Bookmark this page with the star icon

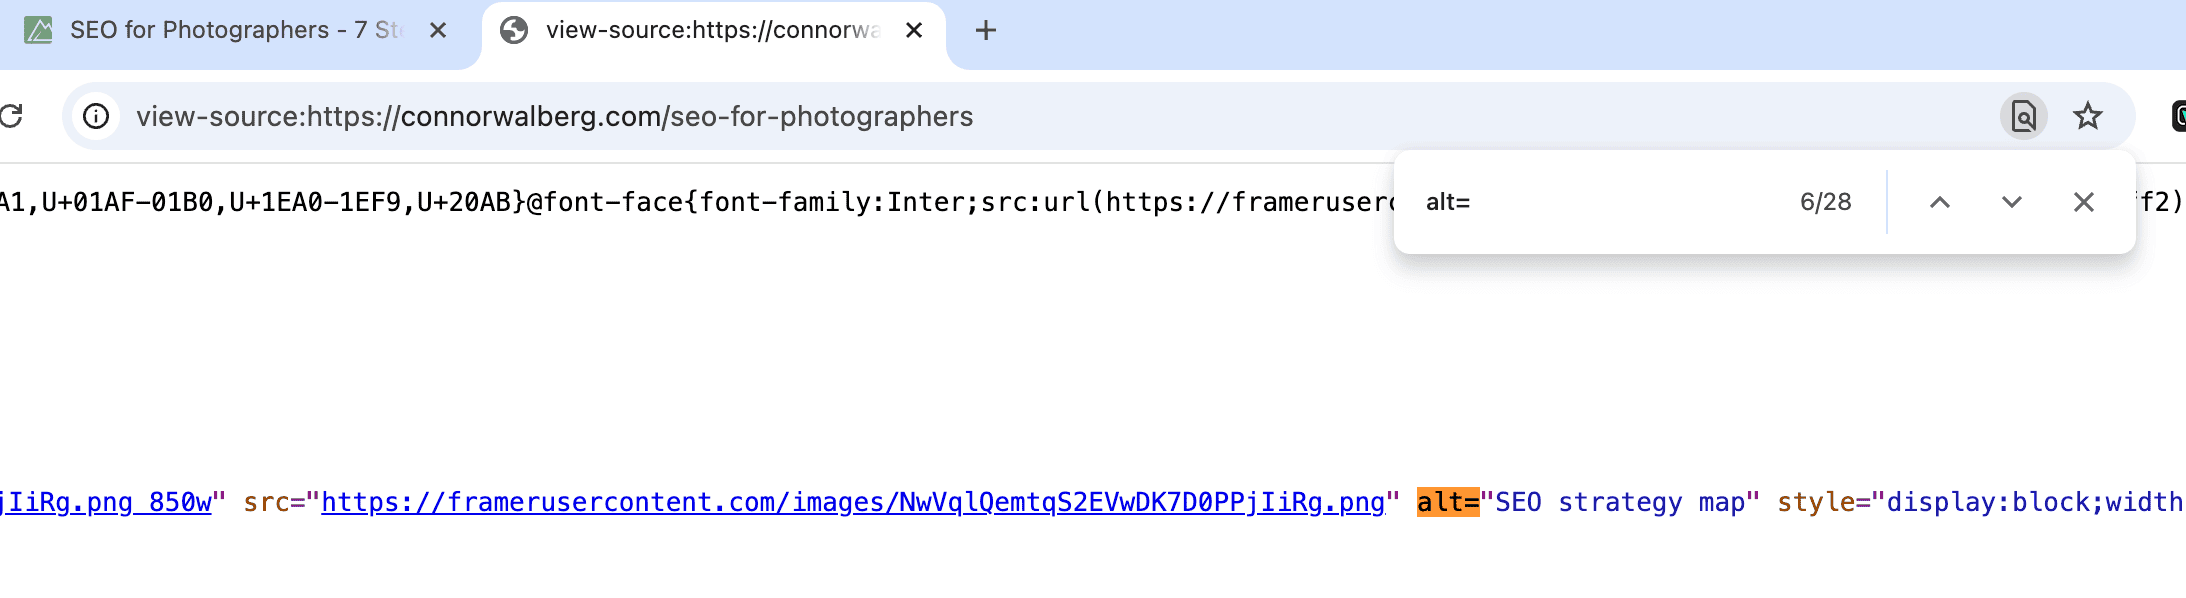click(2088, 116)
